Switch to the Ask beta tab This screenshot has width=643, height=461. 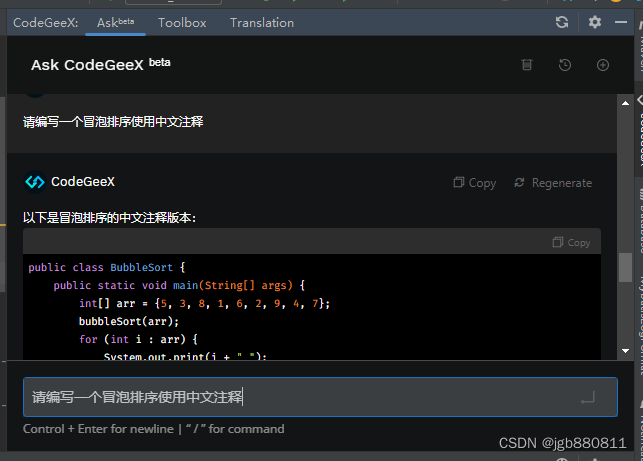pyautogui.click(x=115, y=23)
